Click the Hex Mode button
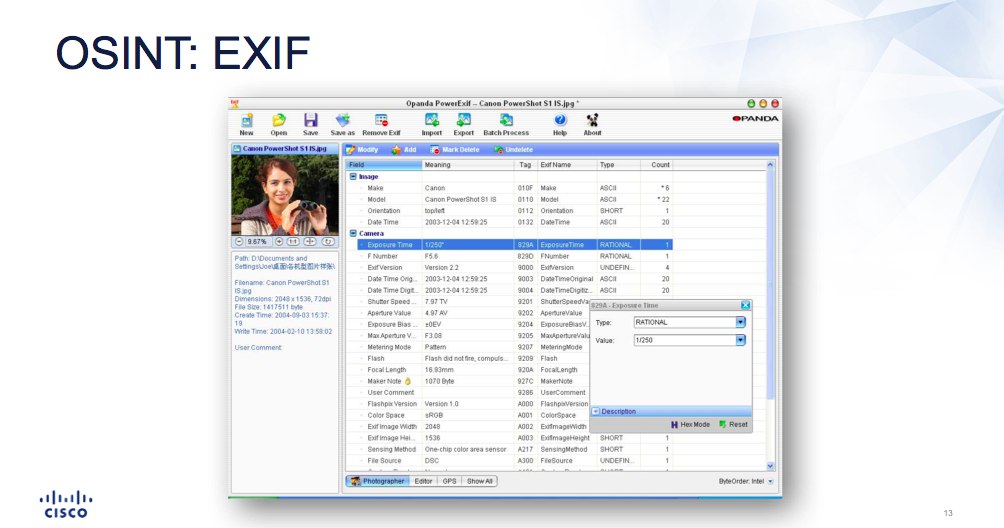The image size is (1004, 528). click(690, 425)
